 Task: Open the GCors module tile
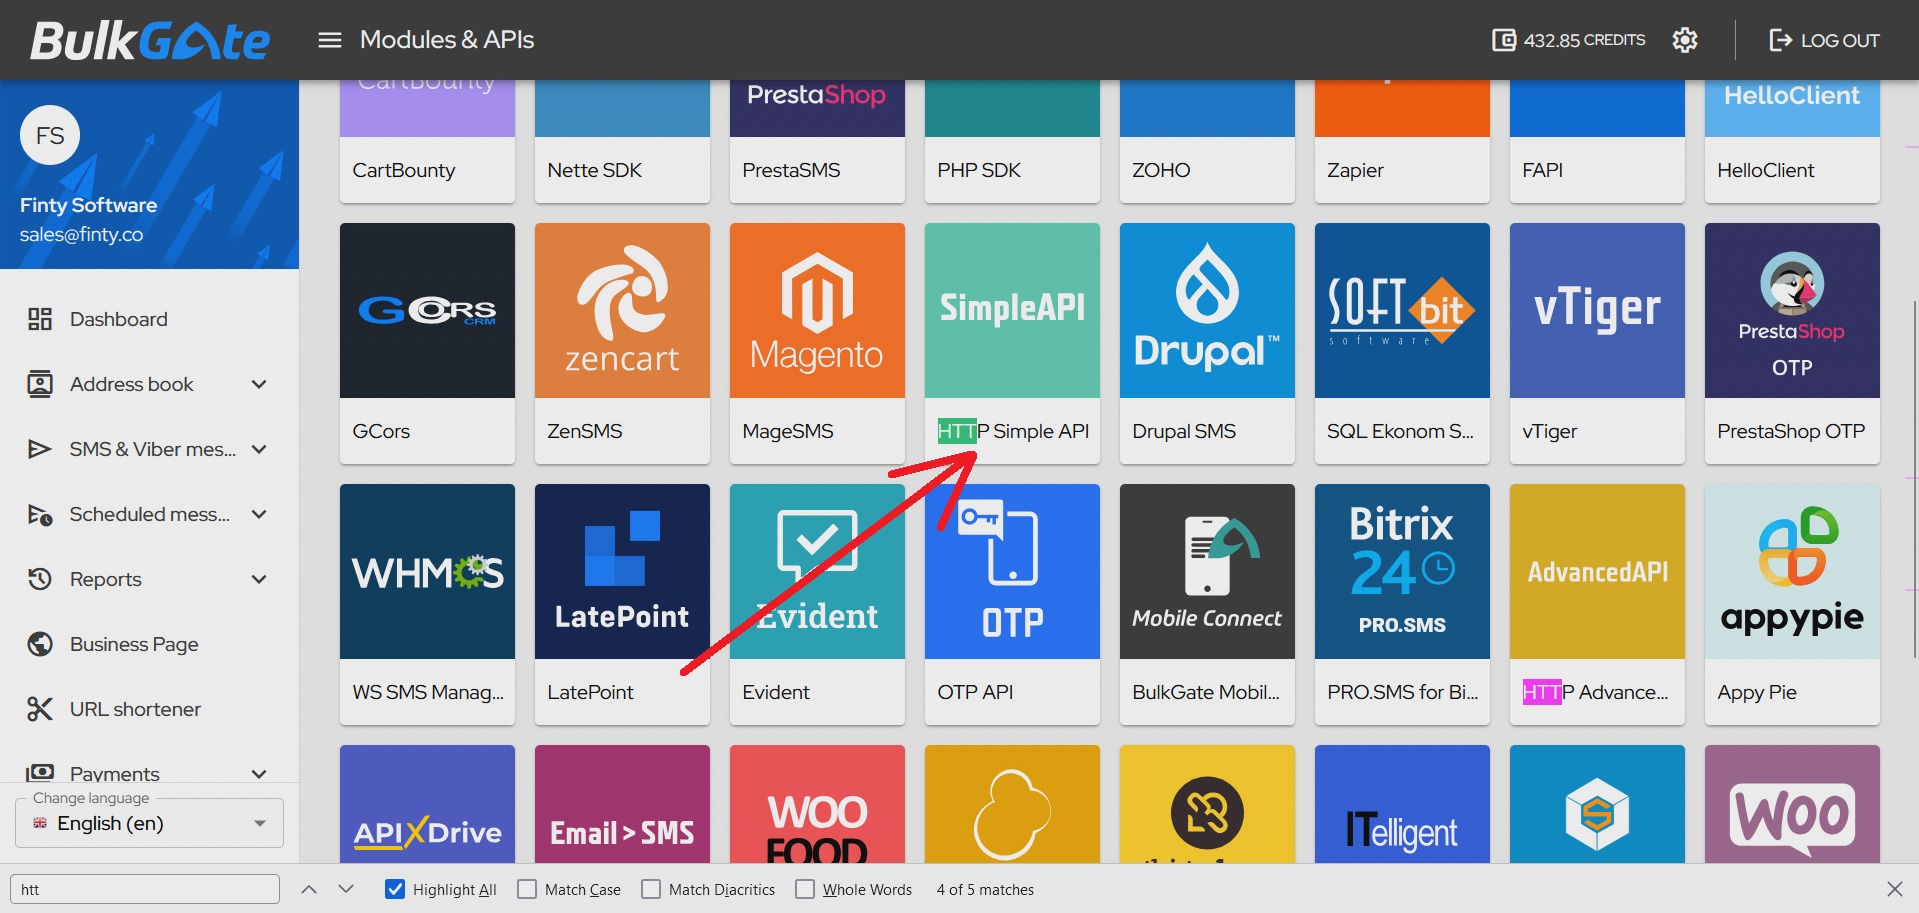coord(427,343)
